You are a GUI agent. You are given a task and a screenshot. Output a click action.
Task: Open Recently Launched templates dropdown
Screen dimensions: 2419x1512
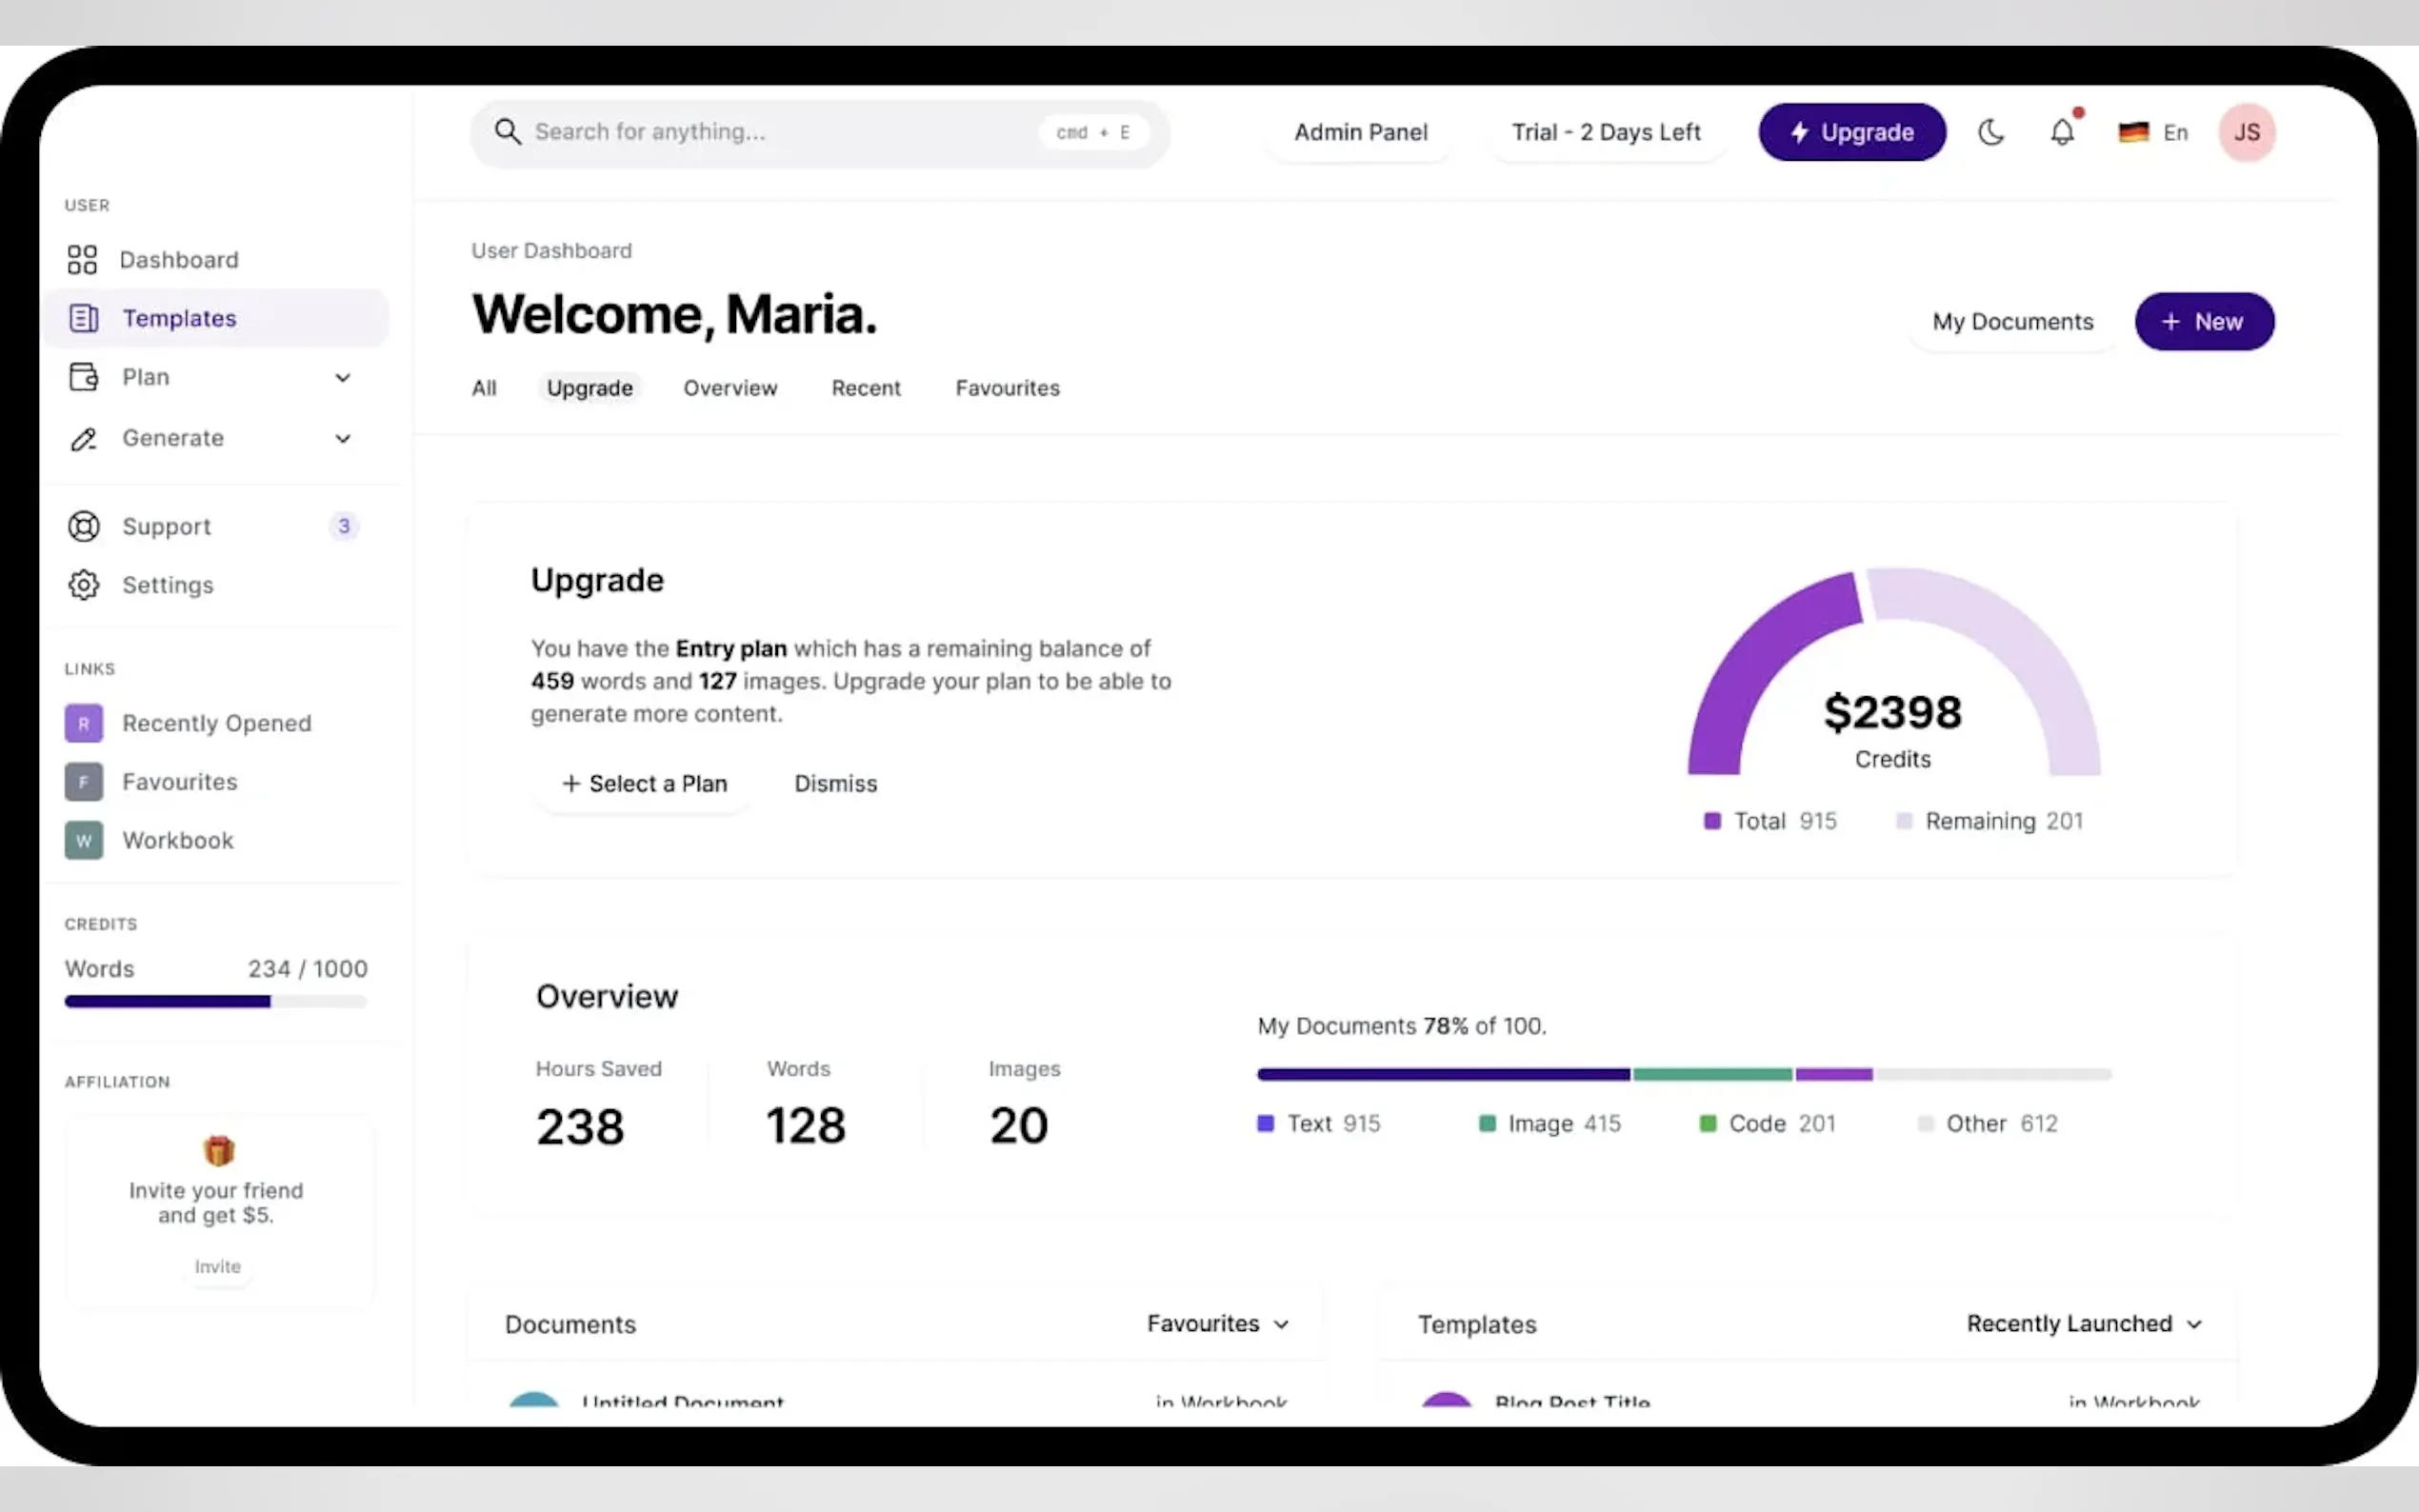2084,1323
